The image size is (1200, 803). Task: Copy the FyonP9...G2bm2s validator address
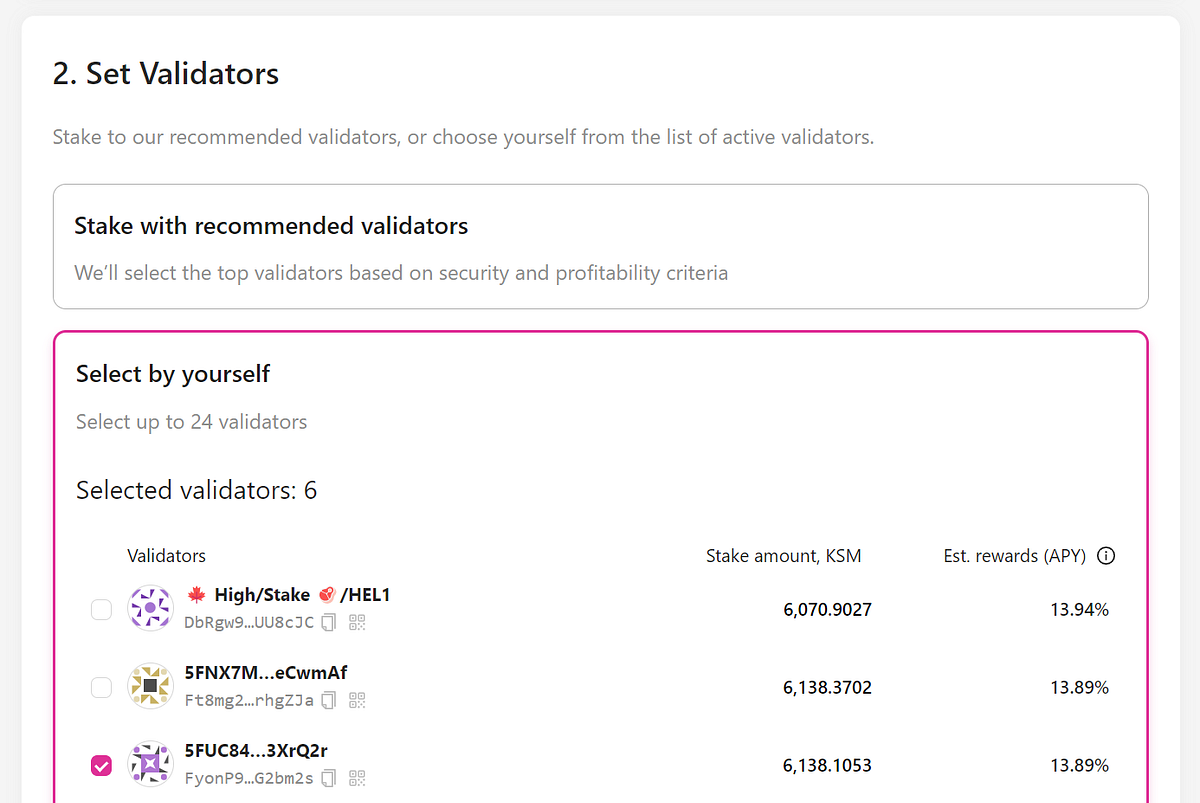tap(329, 778)
